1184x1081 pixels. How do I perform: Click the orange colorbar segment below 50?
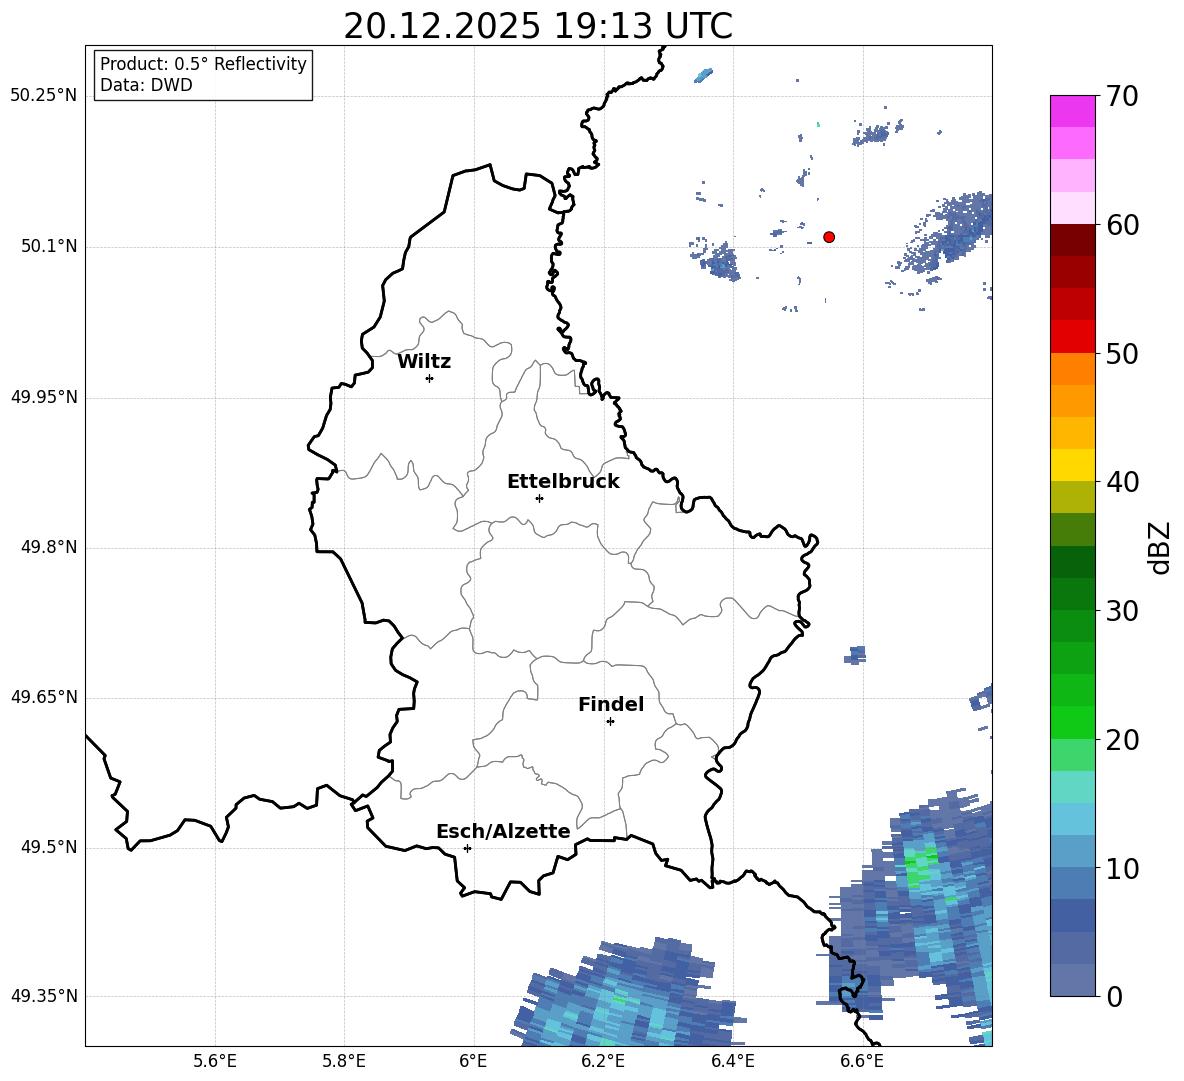pyautogui.click(x=1072, y=369)
